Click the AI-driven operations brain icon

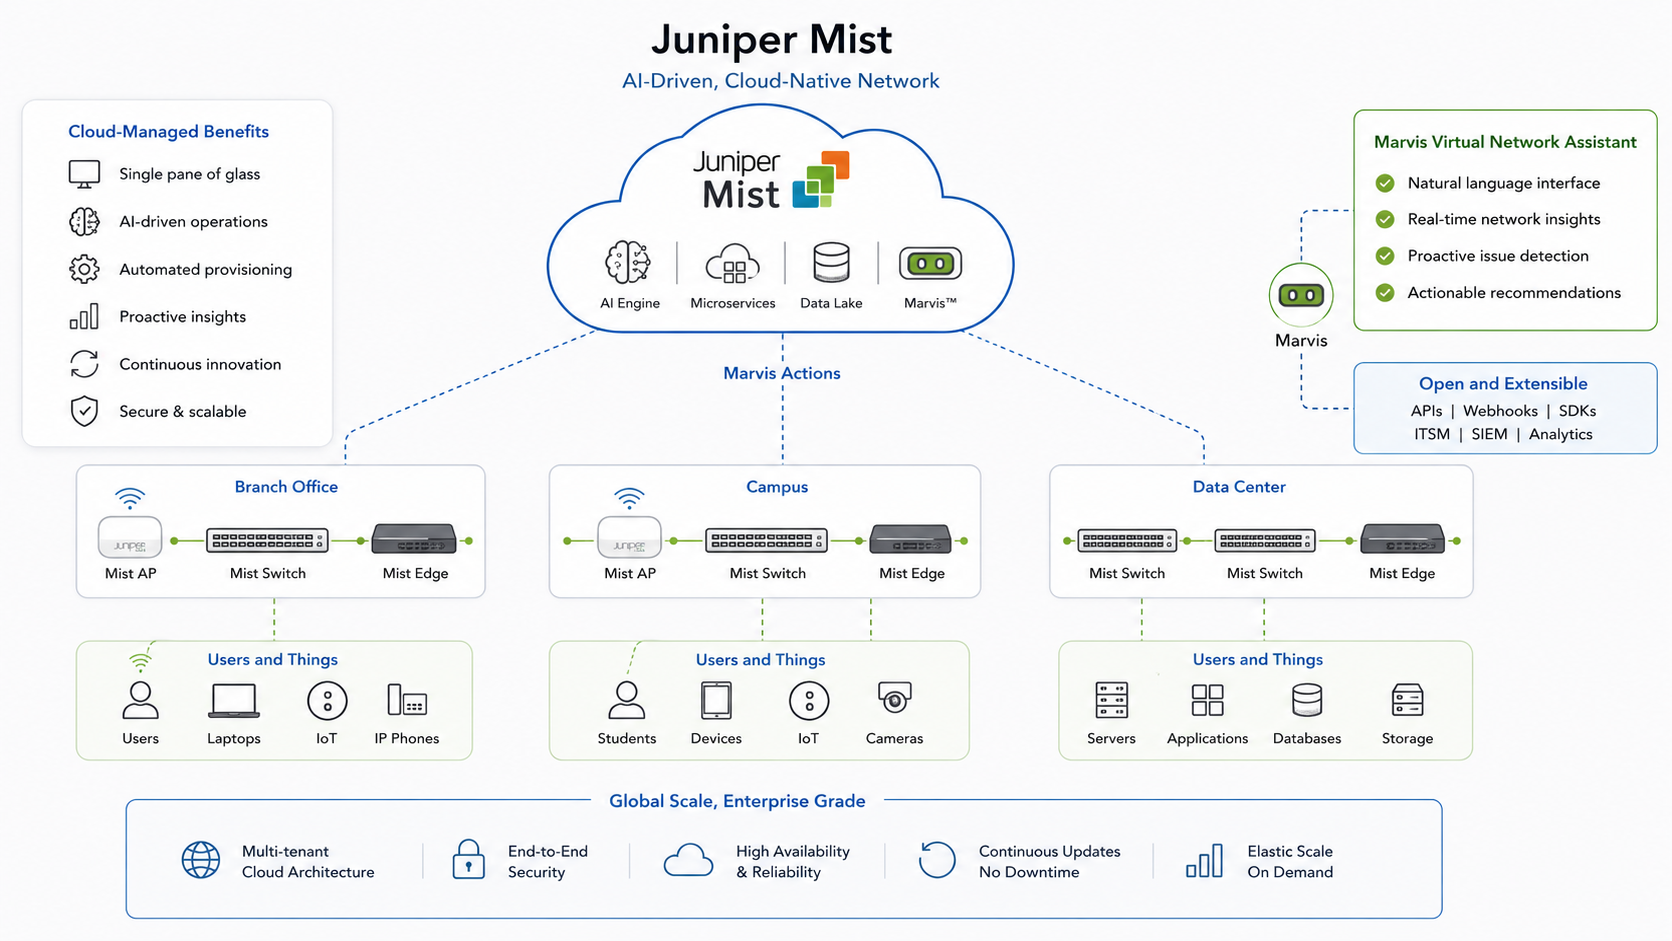pyautogui.click(x=84, y=221)
